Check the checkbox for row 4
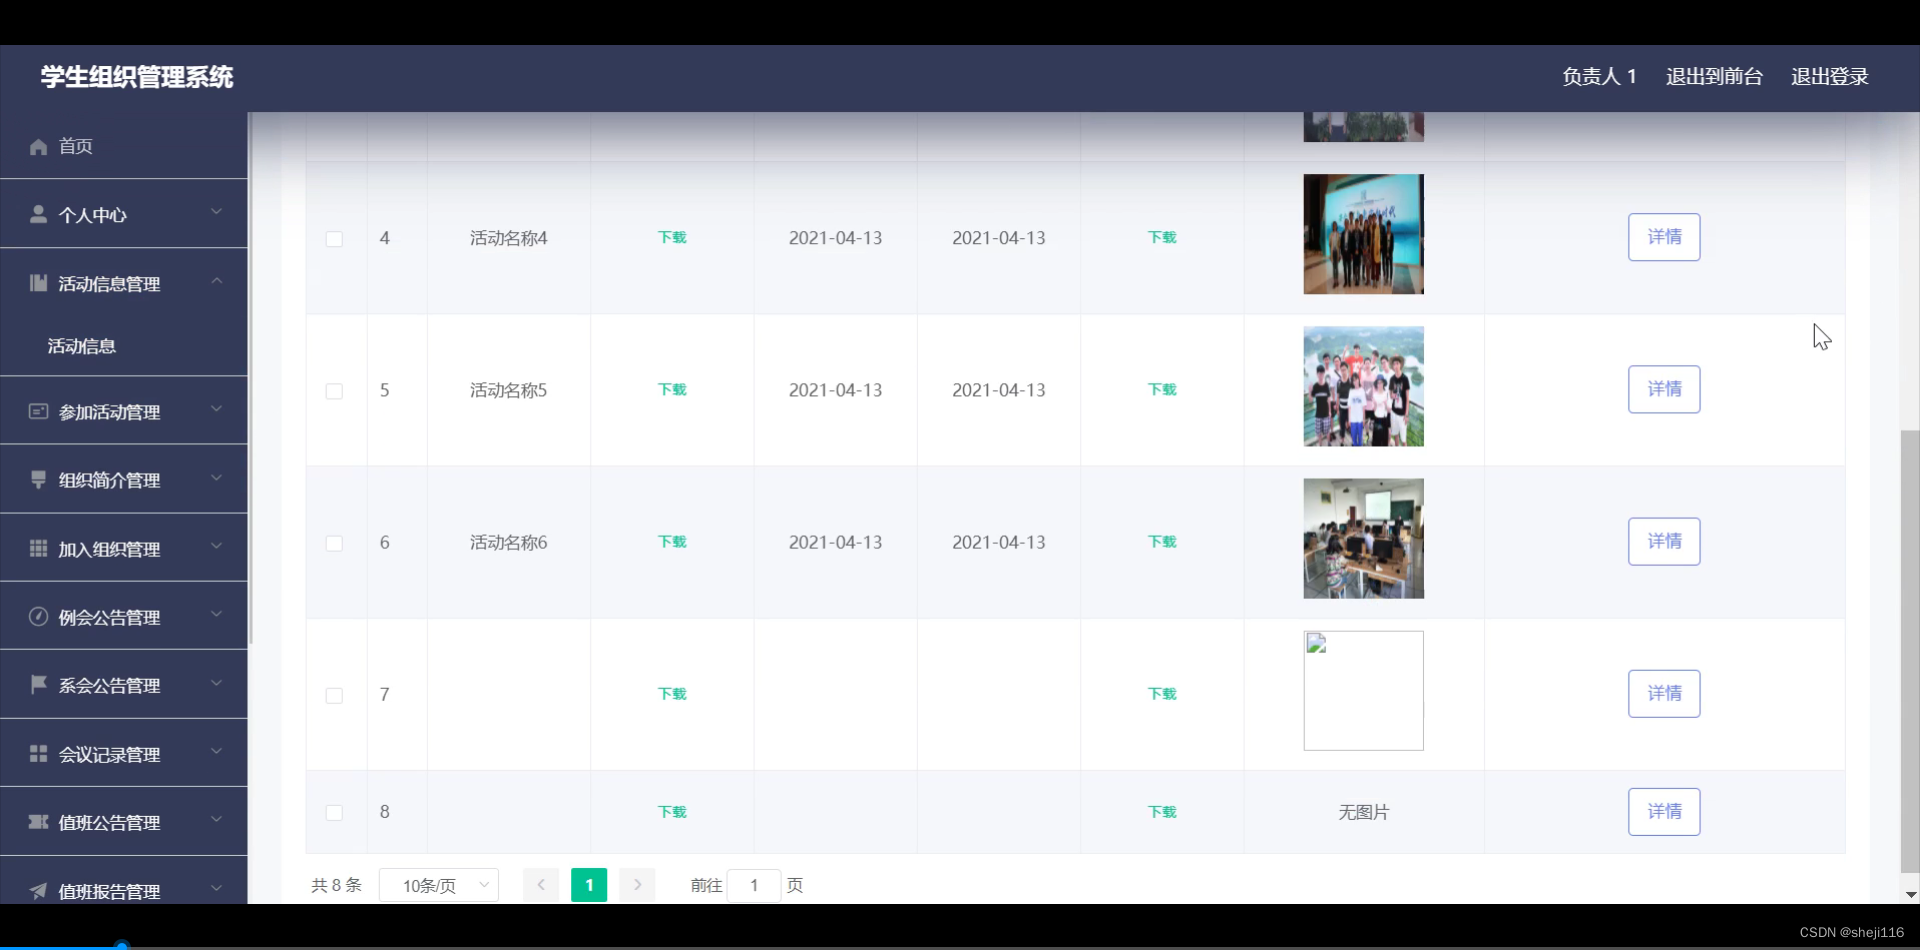 [335, 239]
